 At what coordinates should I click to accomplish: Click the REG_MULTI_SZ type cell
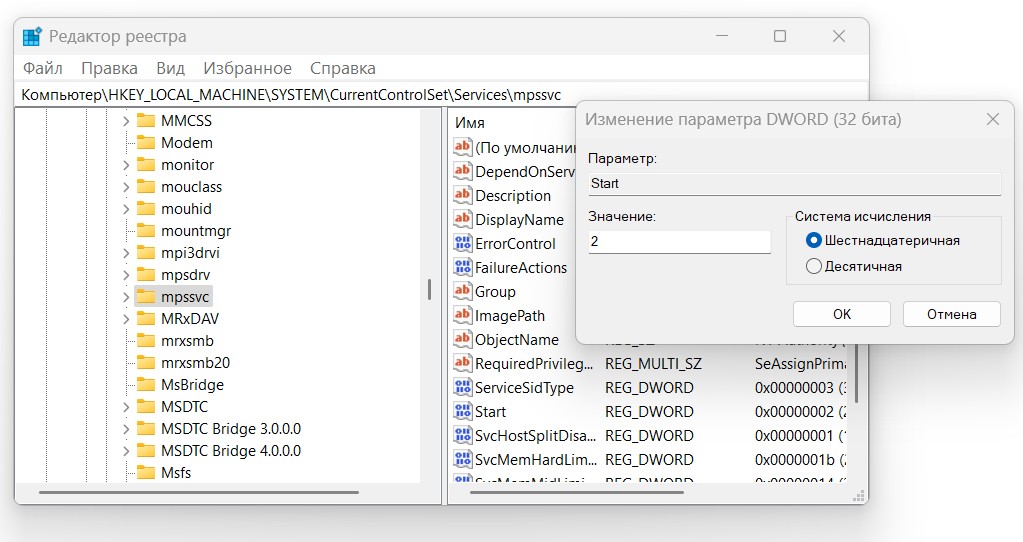click(653, 364)
